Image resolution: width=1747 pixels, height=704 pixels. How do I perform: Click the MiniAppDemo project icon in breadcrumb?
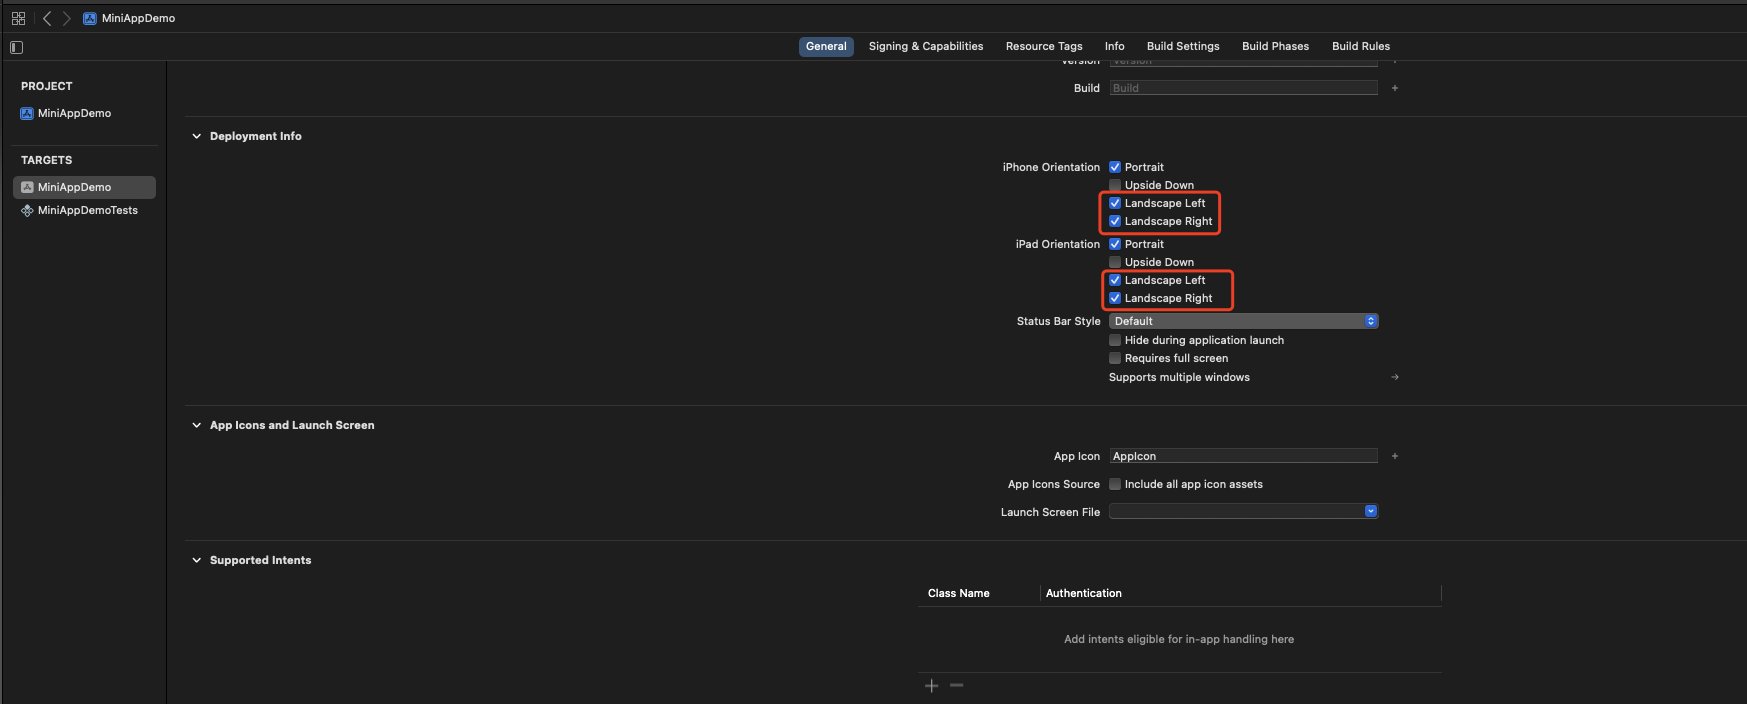90,18
